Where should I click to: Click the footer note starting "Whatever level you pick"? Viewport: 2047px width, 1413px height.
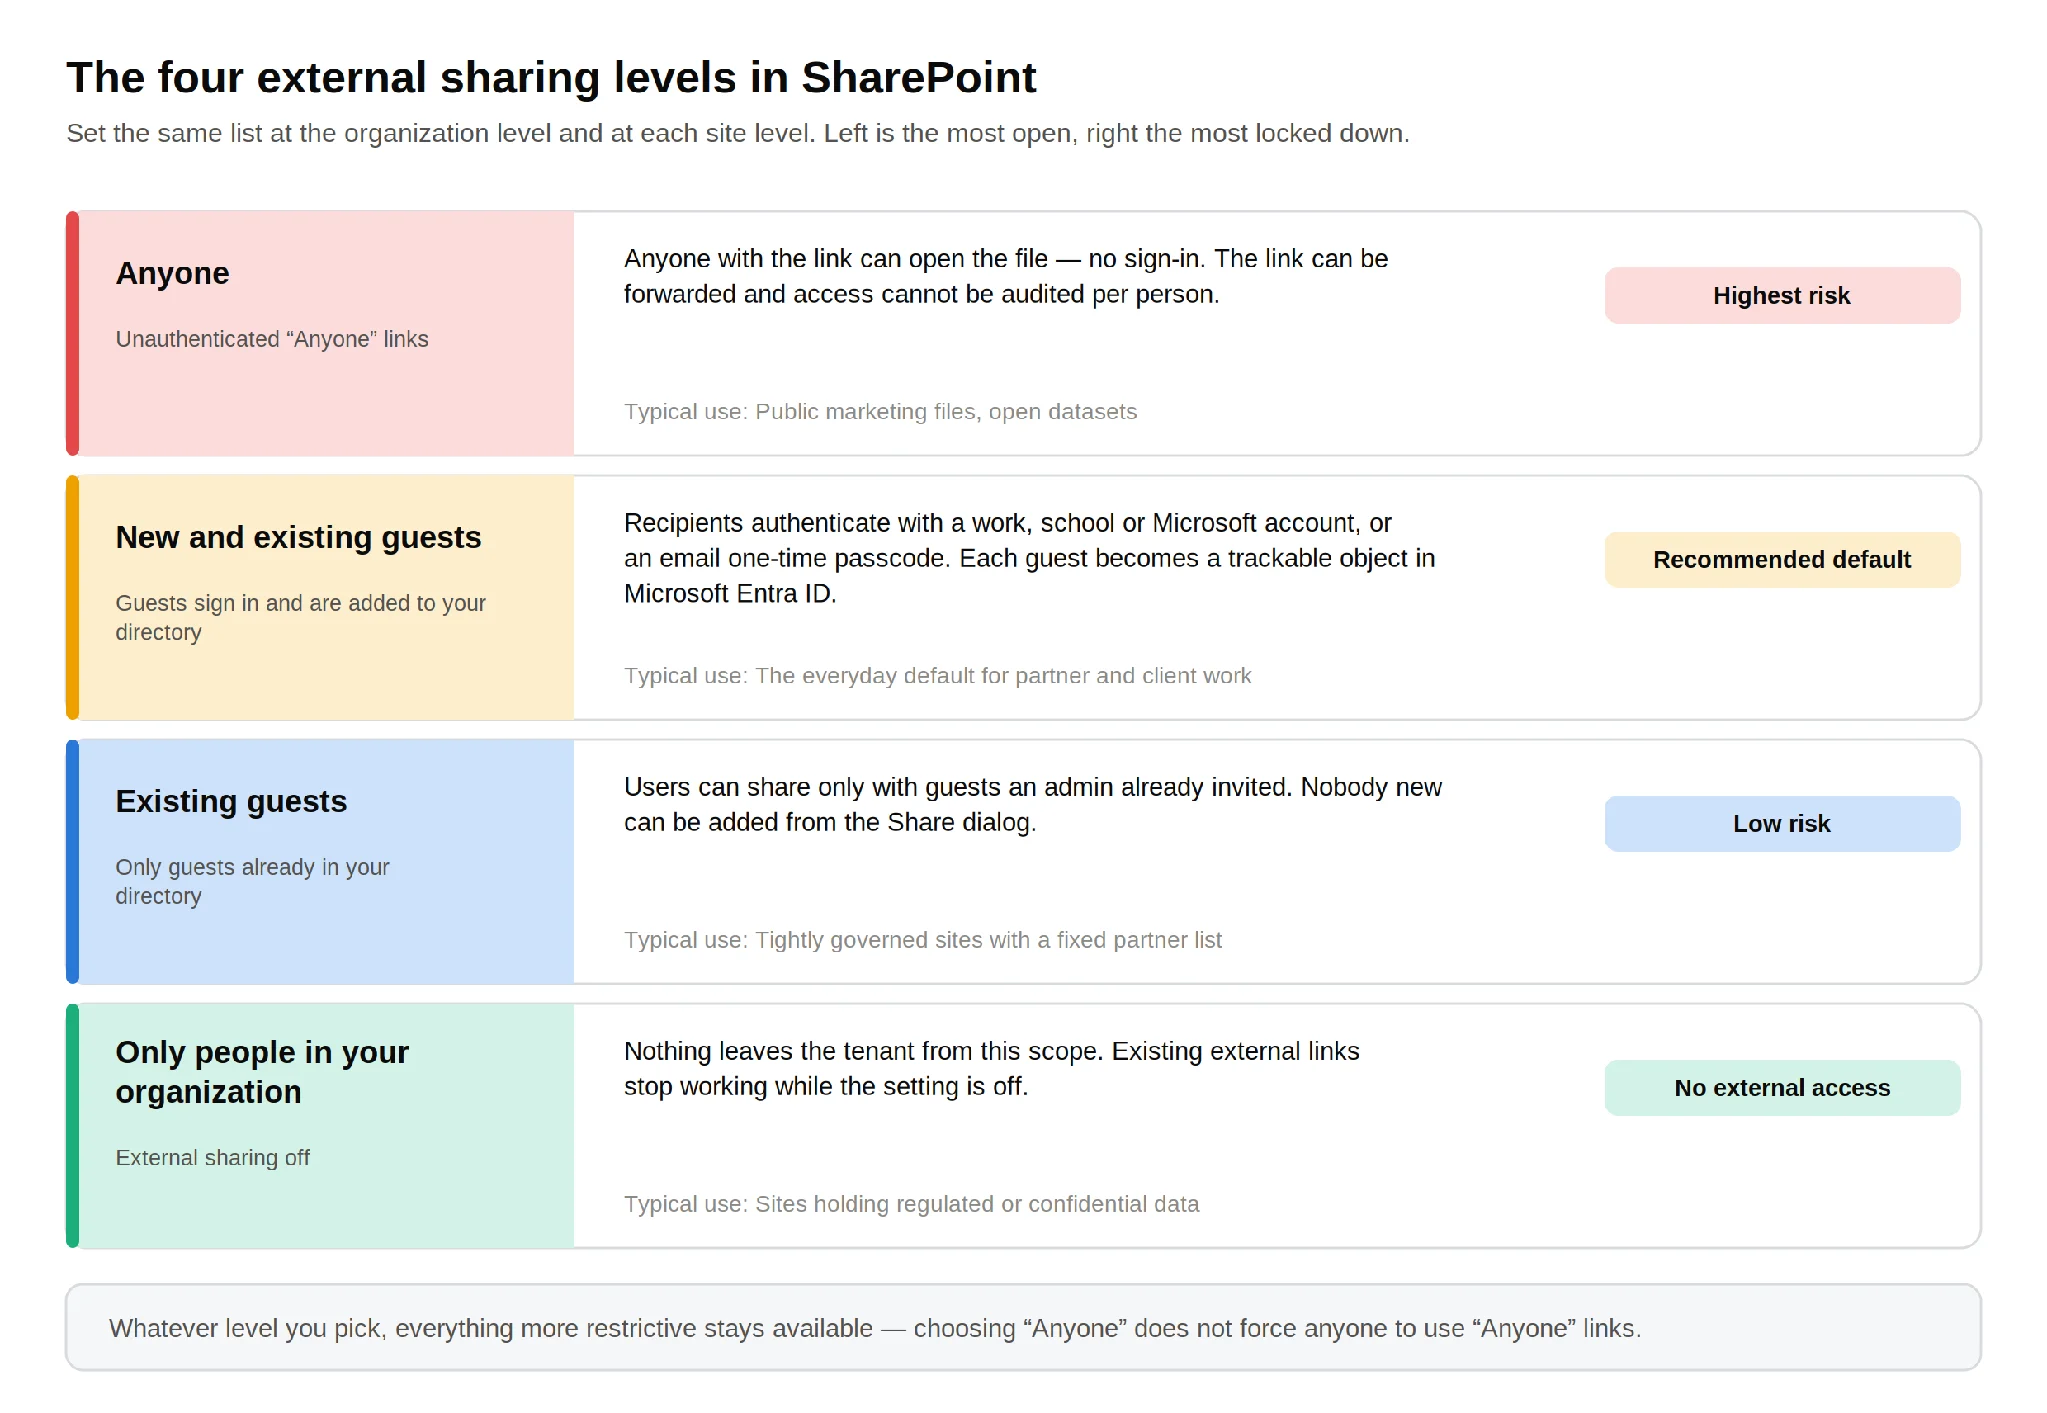(x=875, y=1328)
